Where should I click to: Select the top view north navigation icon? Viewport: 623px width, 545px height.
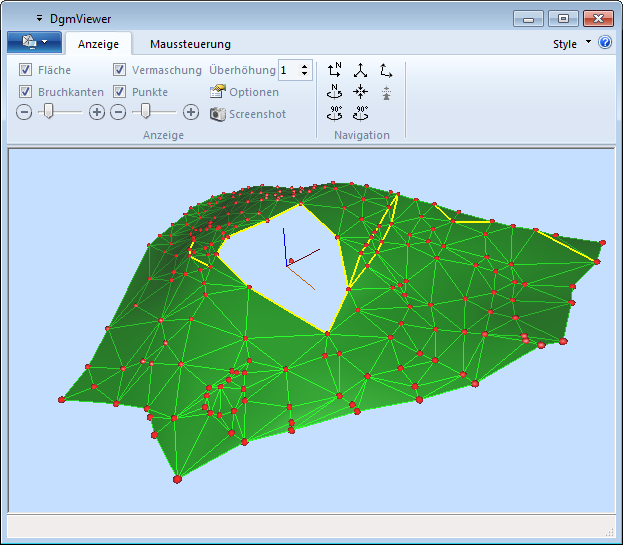coord(335,70)
